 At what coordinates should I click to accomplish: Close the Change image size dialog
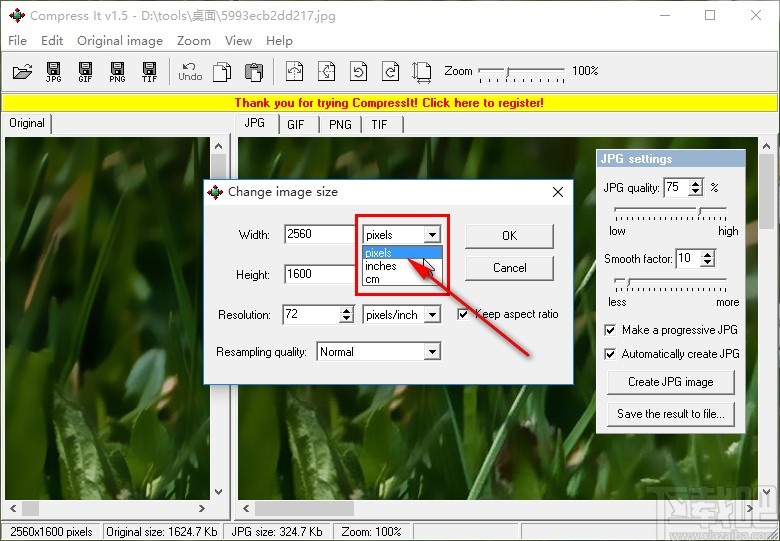point(558,192)
